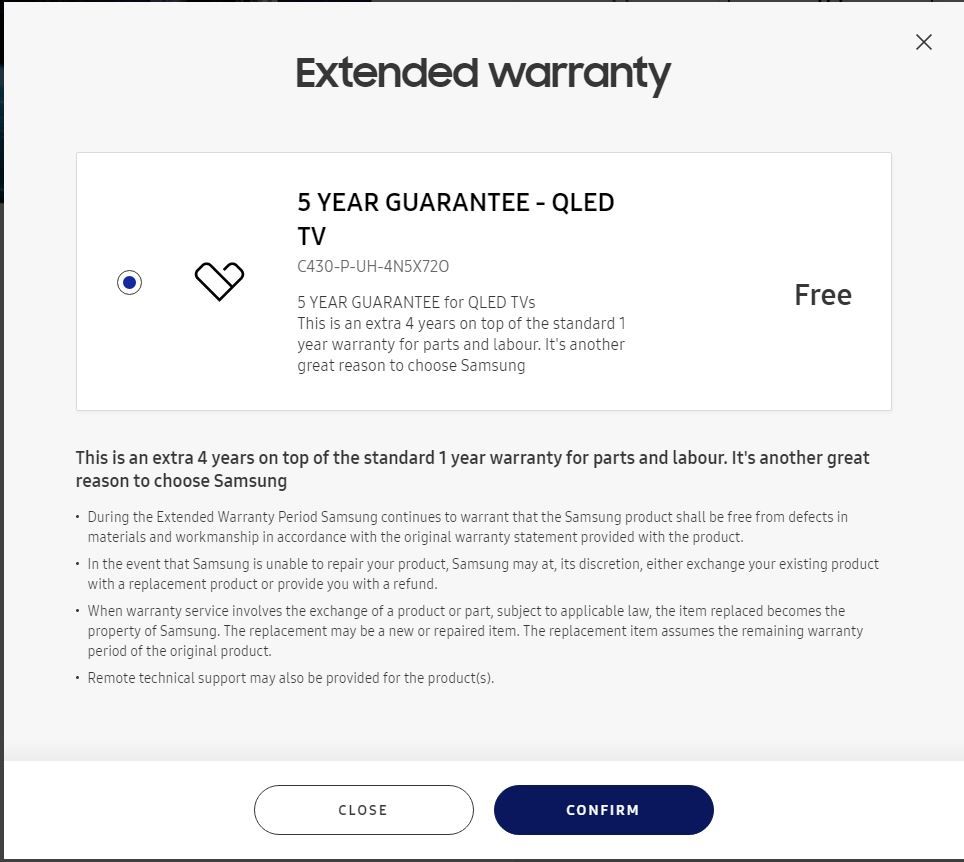Click the first bullet point marker in the list
The height and width of the screenshot is (862, 964).
pos(78,517)
